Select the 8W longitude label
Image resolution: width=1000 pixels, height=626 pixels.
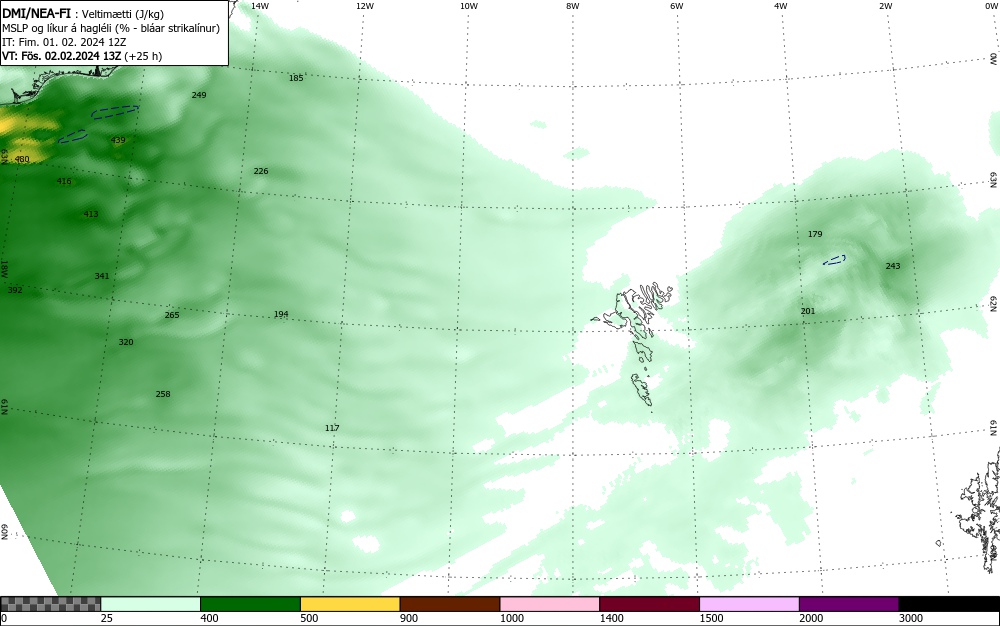pyautogui.click(x=573, y=6)
